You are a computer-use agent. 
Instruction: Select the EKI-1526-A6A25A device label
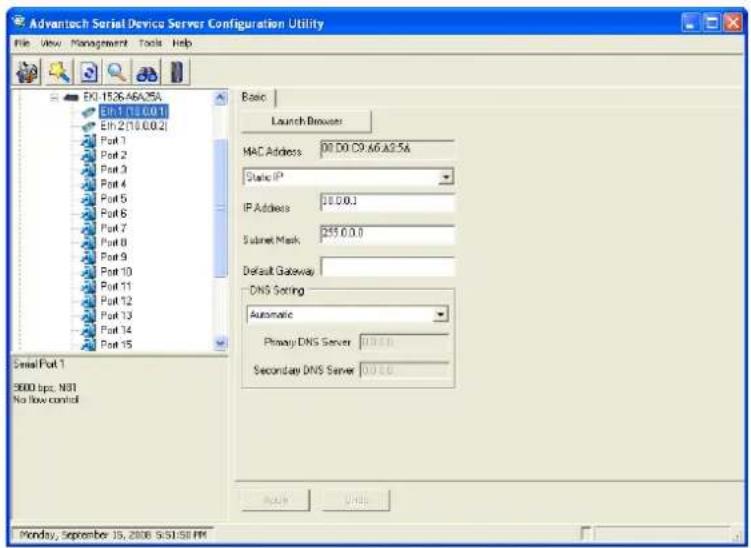122,97
